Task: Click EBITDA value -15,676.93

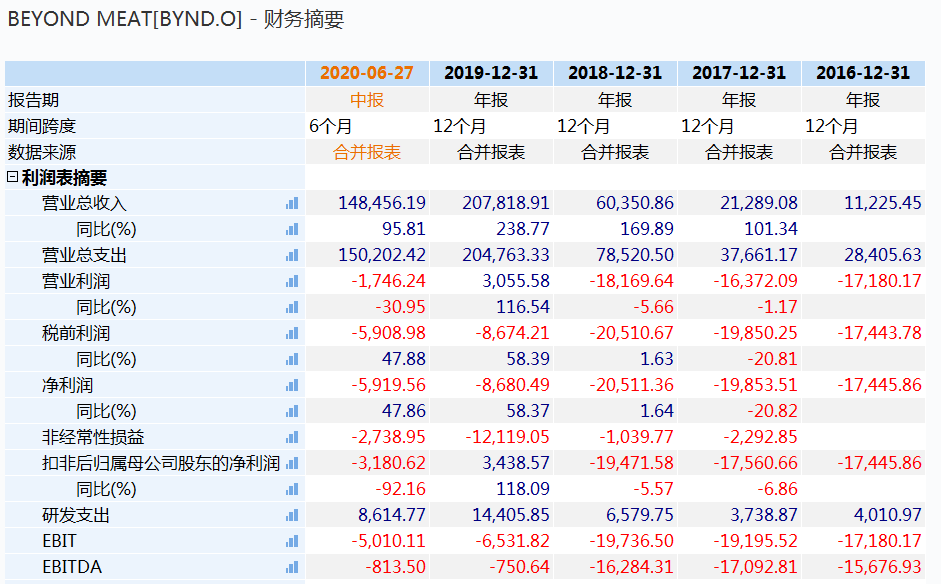Action: coord(879,567)
